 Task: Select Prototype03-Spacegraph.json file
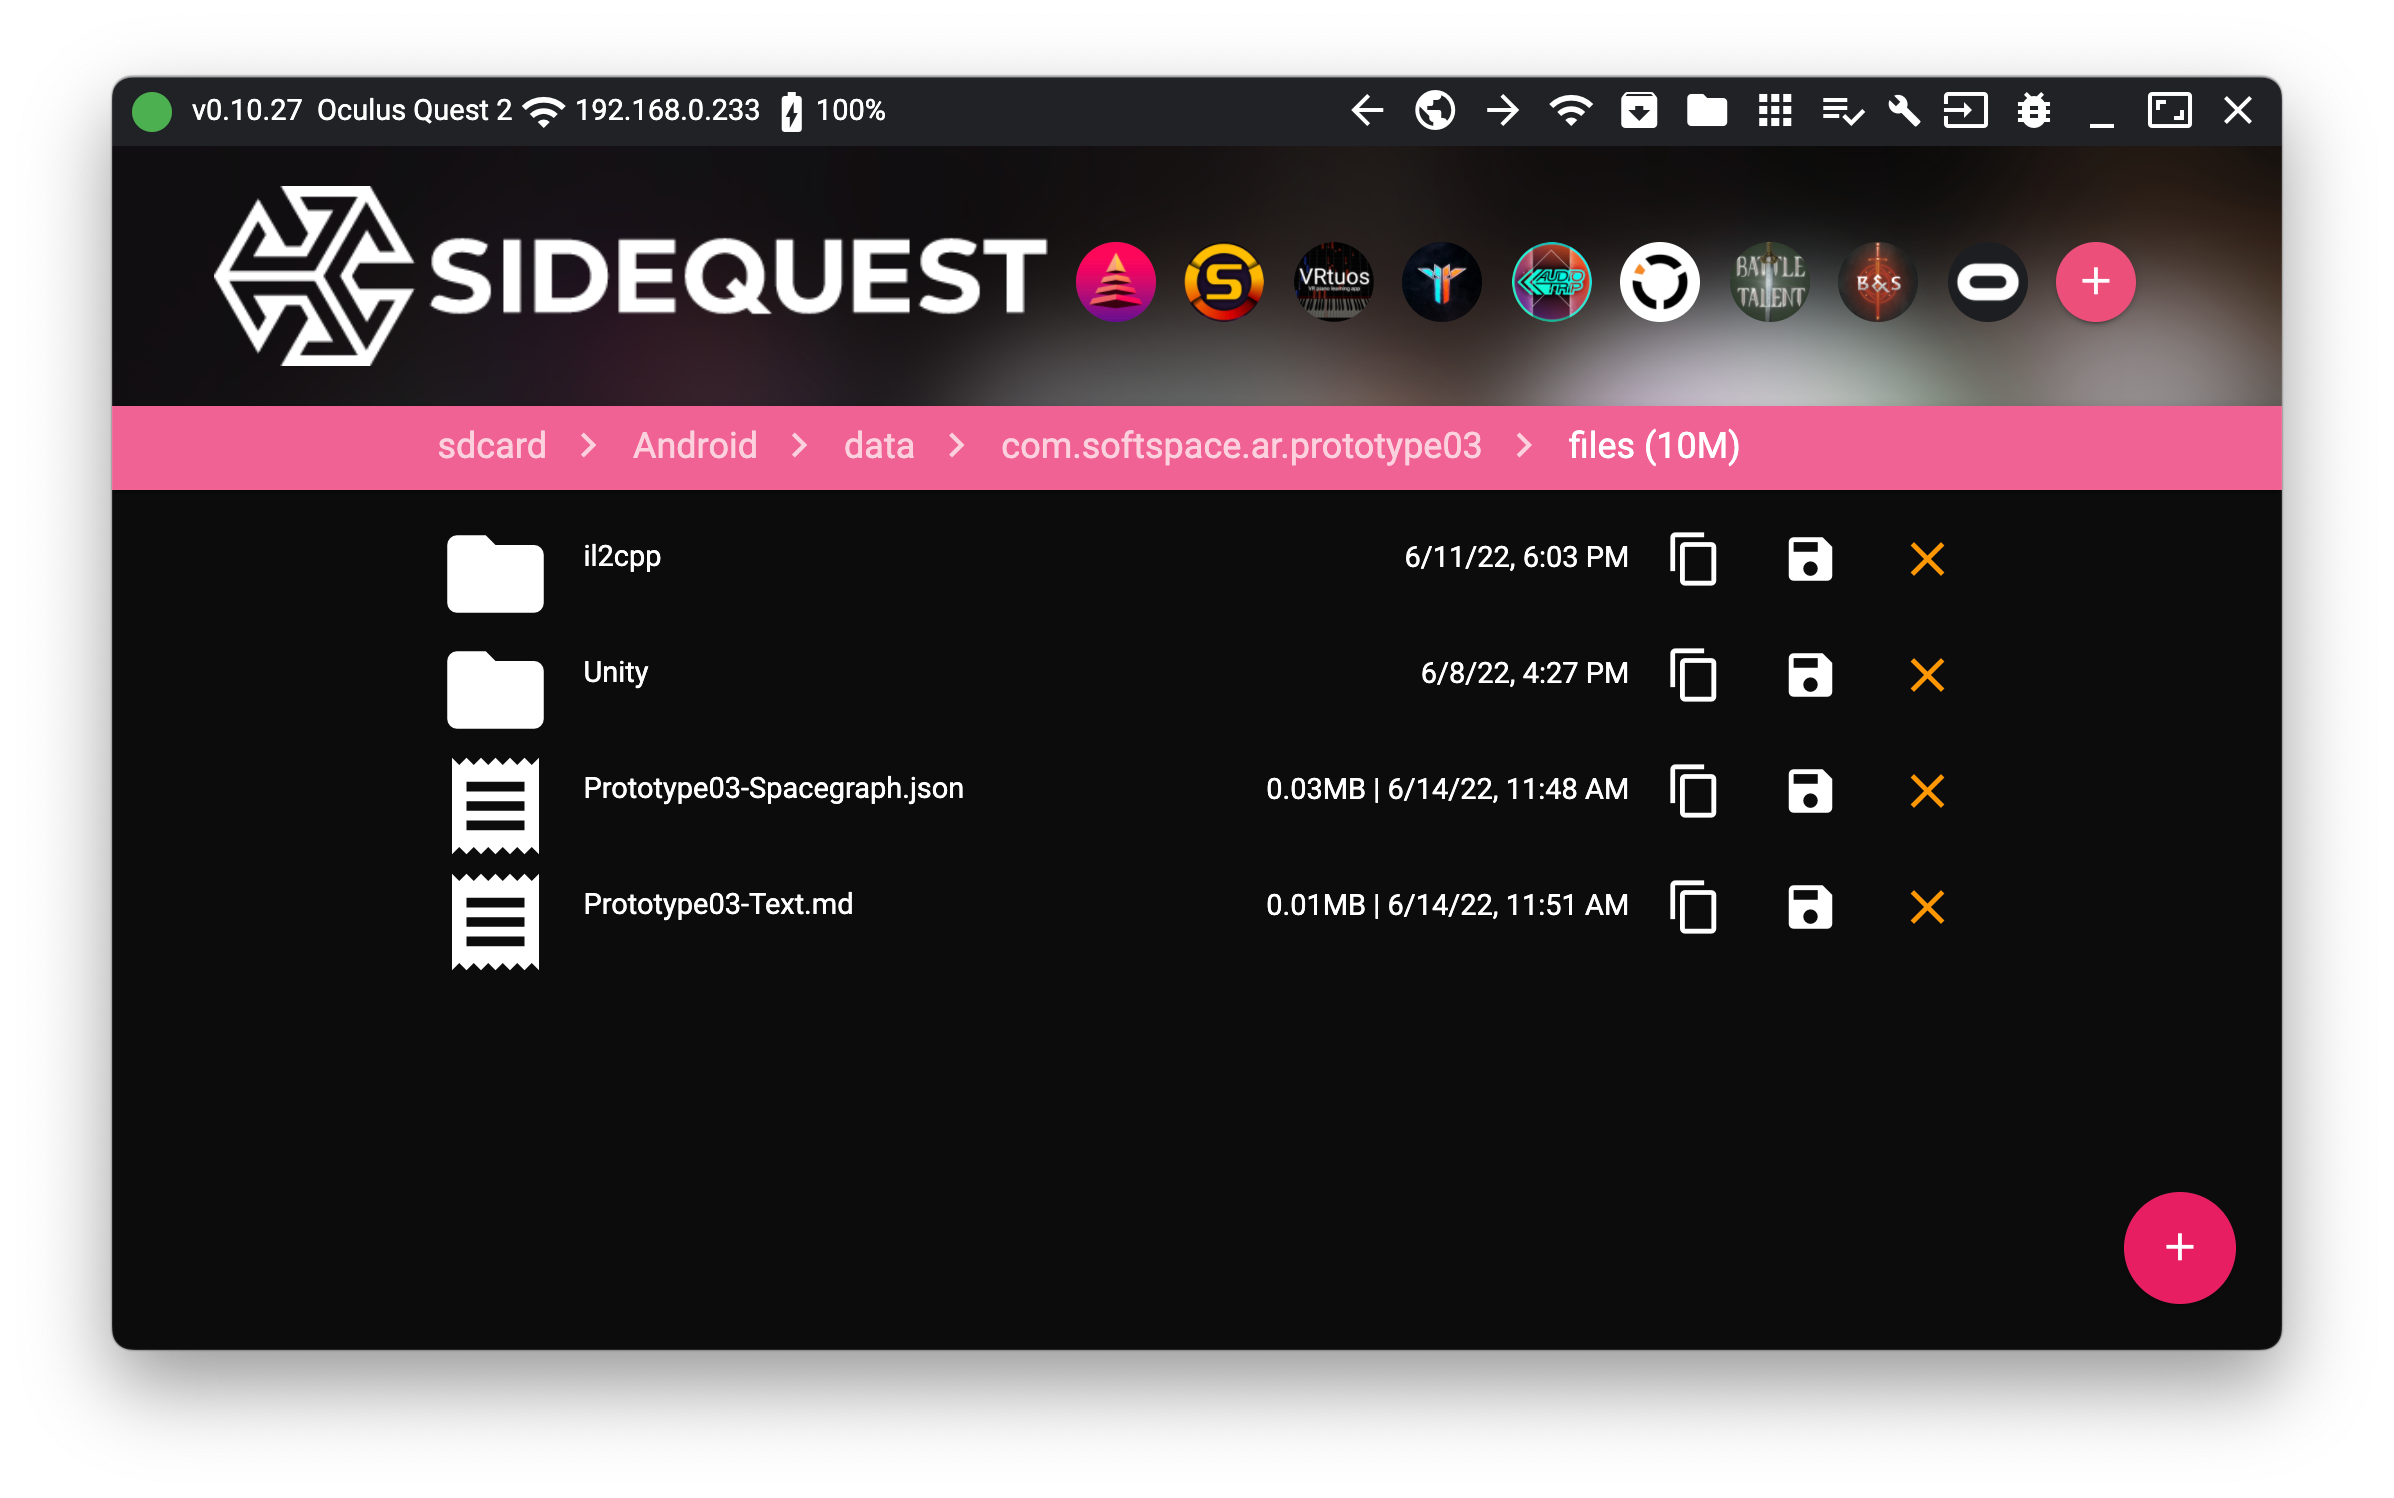point(773,788)
